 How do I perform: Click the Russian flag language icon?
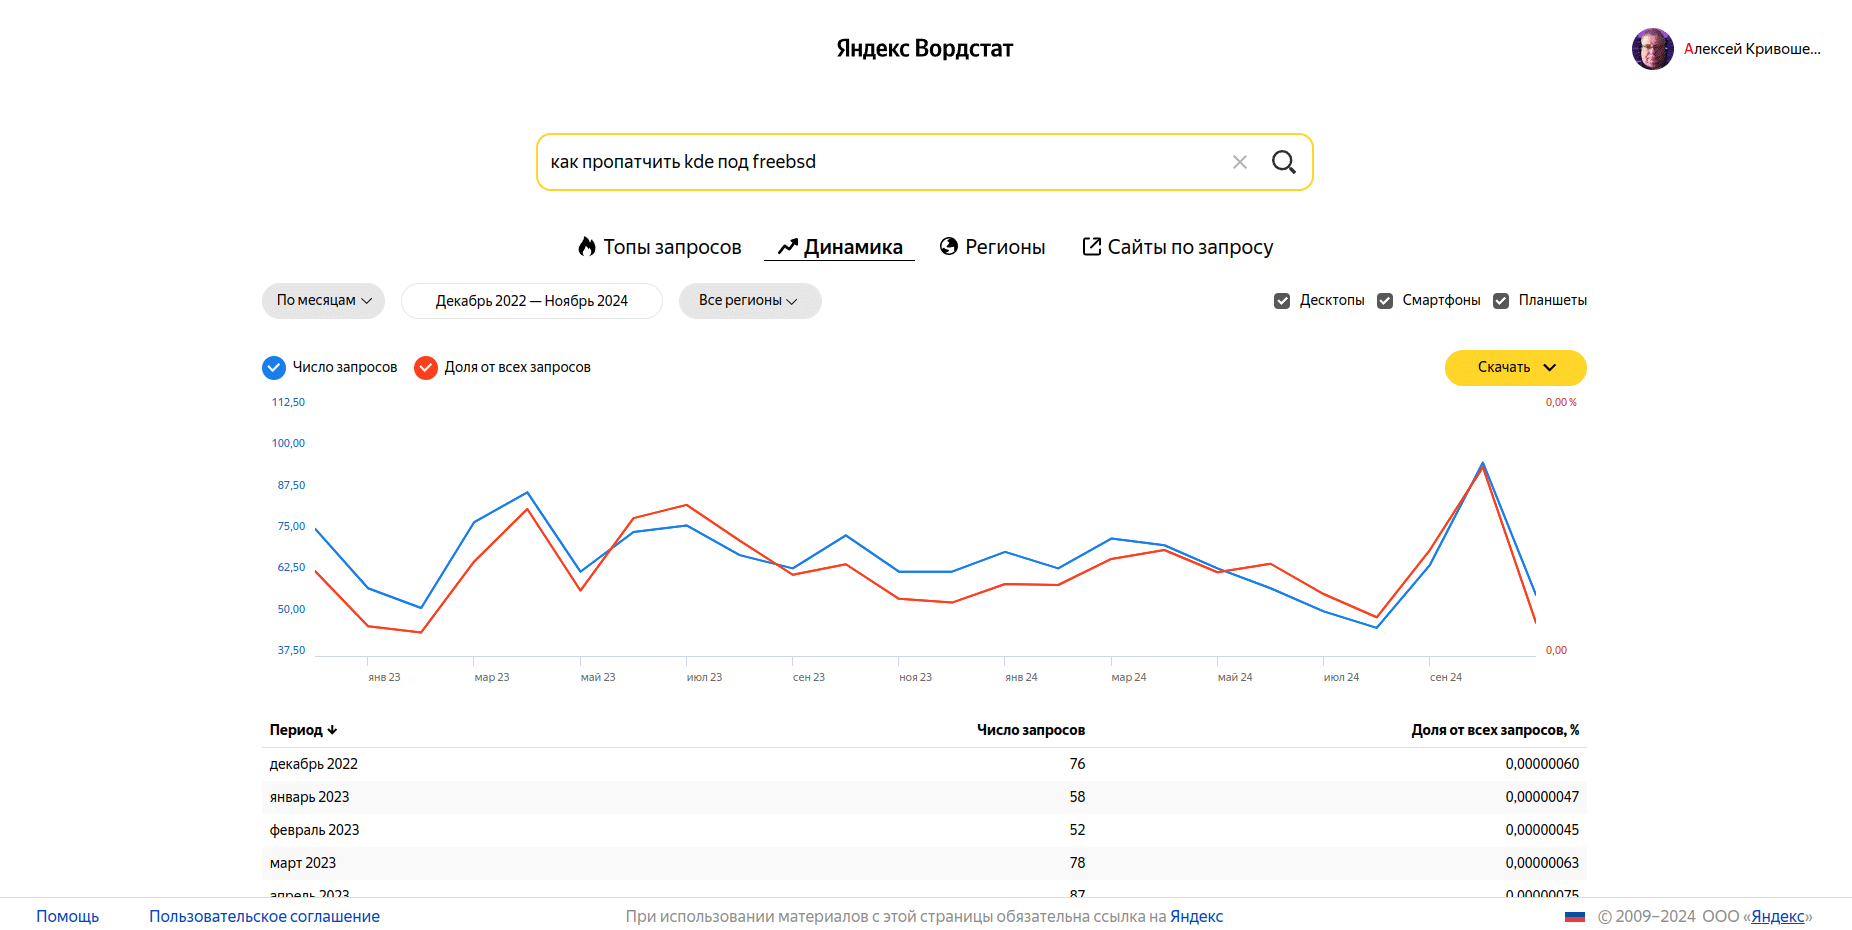(x=1575, y=917)
